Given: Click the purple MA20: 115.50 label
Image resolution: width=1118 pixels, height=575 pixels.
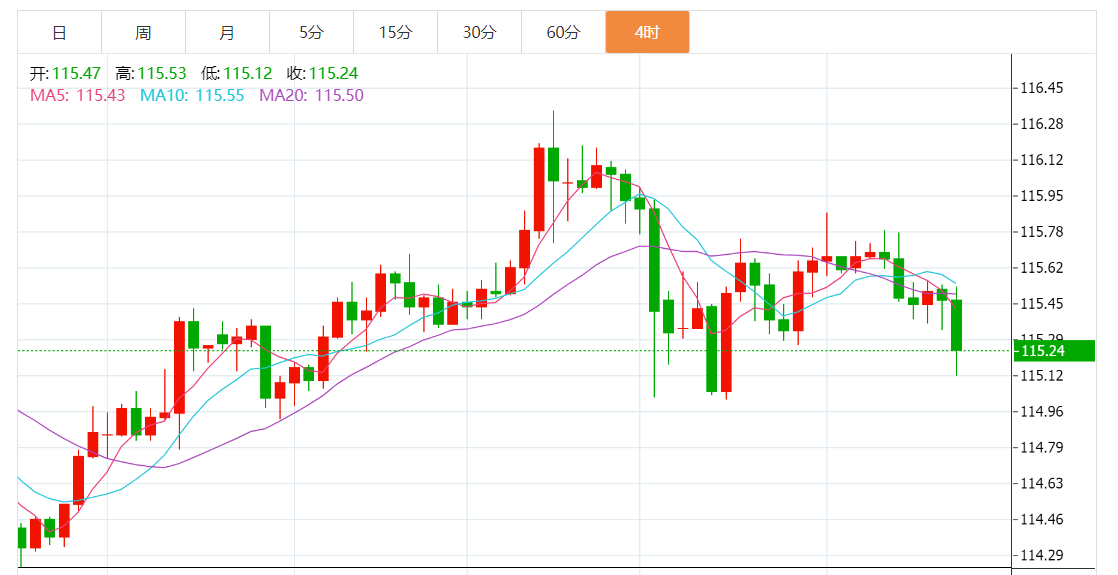Looking at the screenshot, I should point(311,95).
